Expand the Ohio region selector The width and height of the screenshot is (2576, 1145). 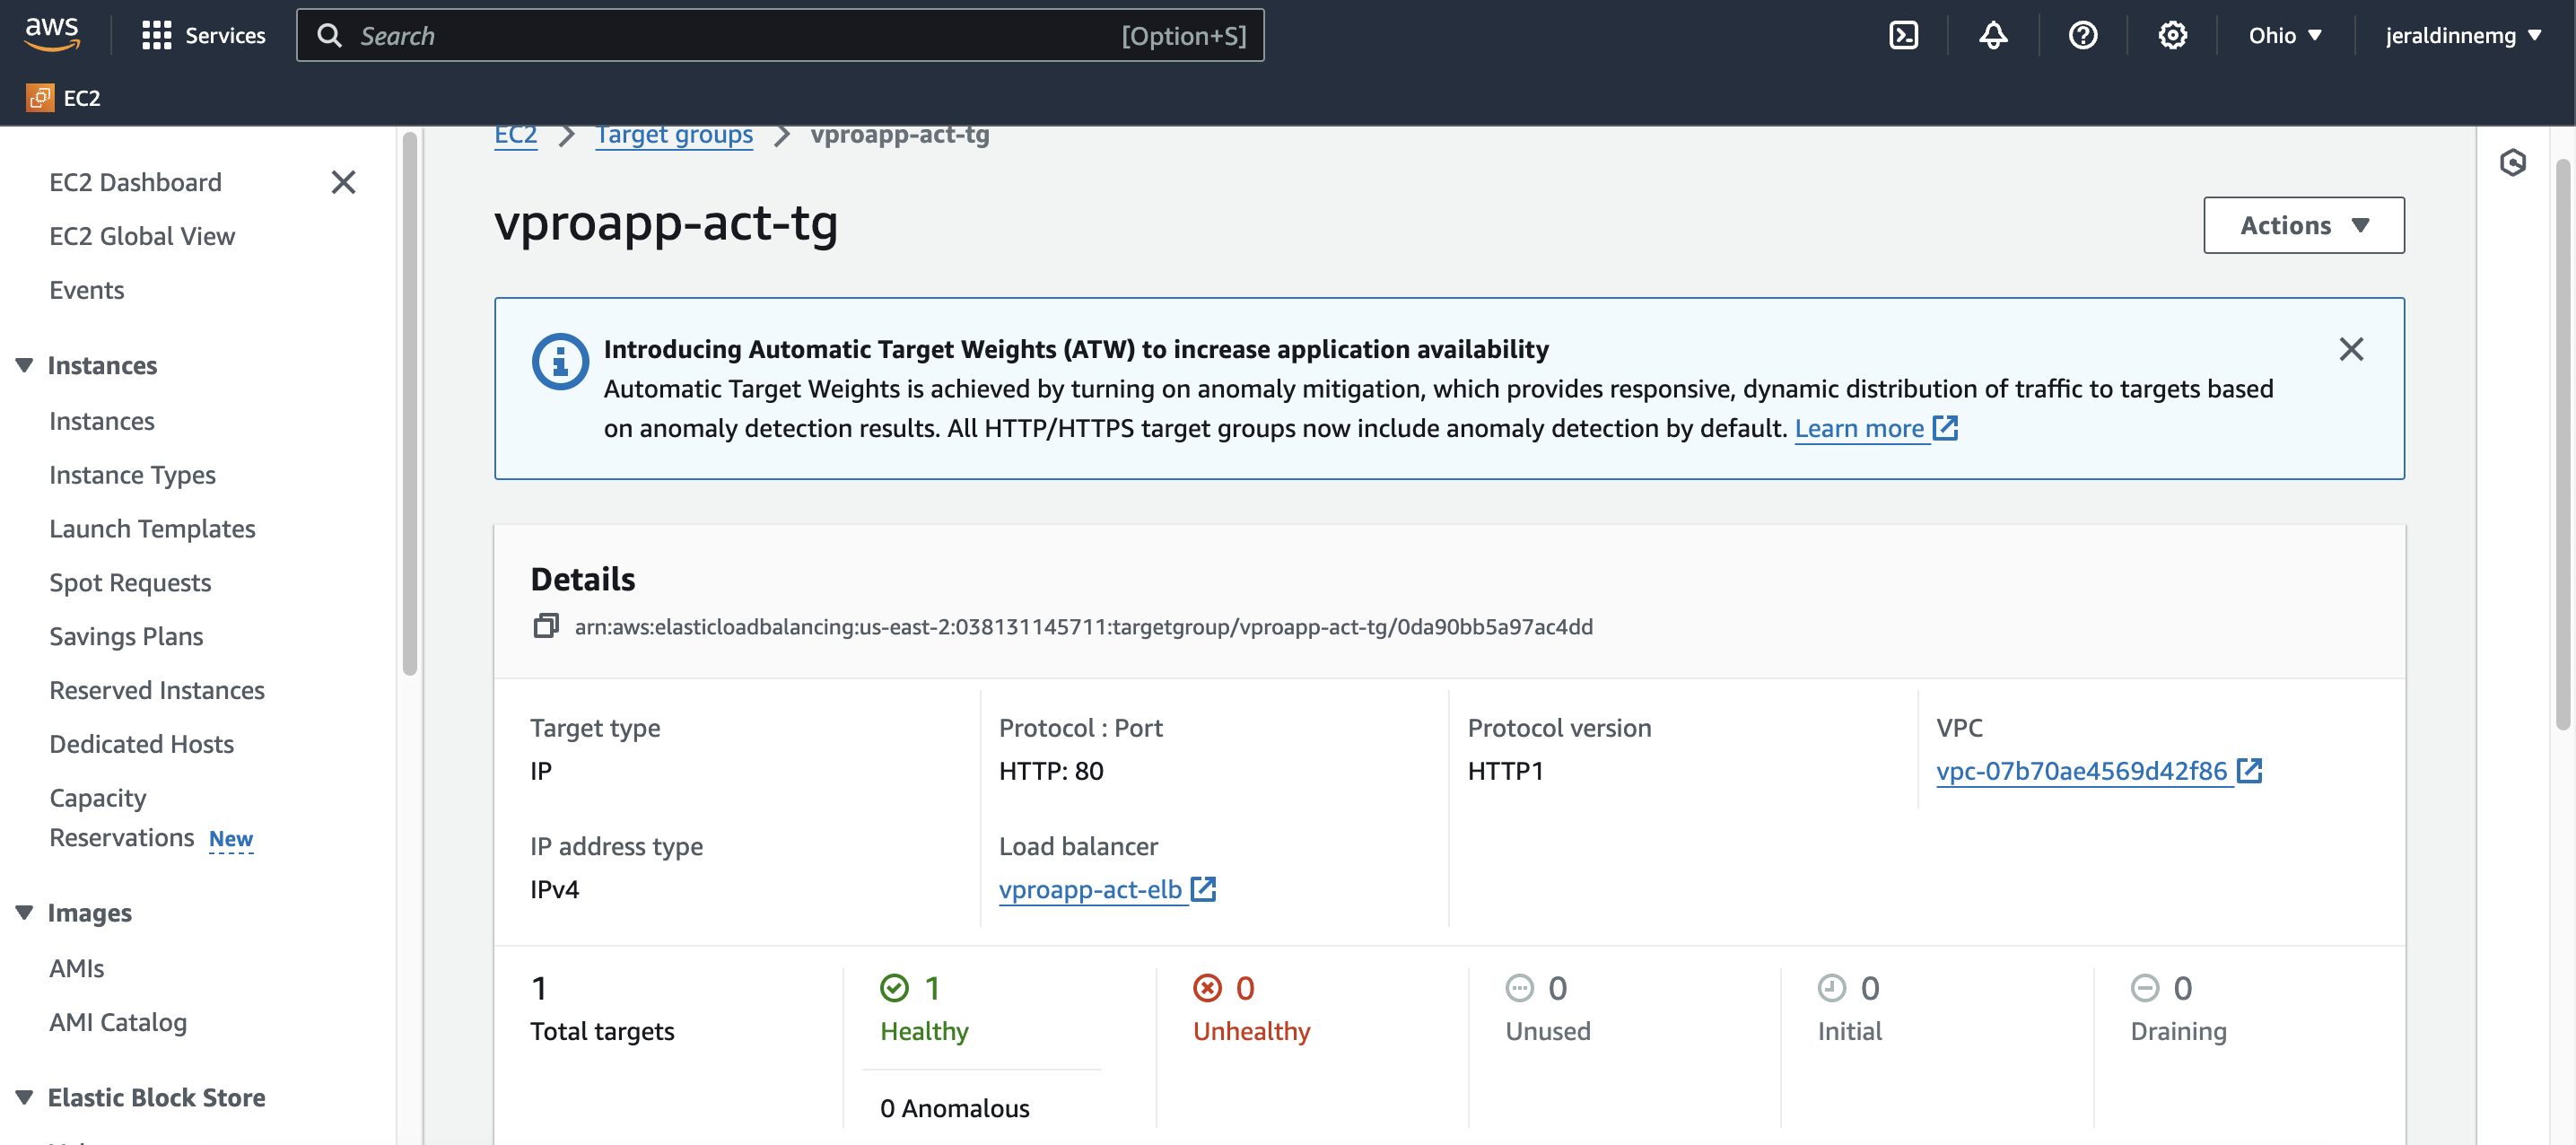[2285, 36]
